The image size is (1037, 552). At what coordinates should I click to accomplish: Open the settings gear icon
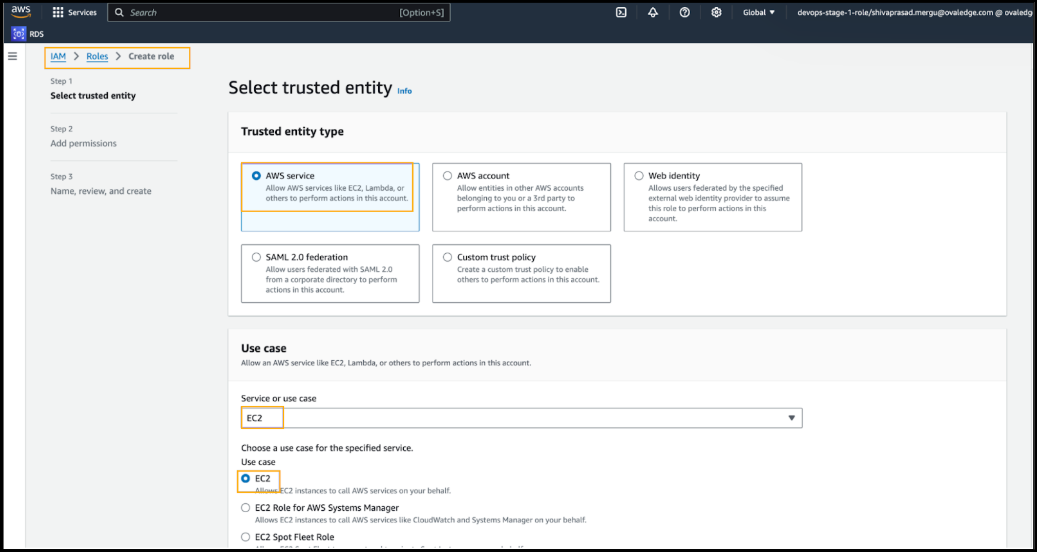(x=716, y=13)
